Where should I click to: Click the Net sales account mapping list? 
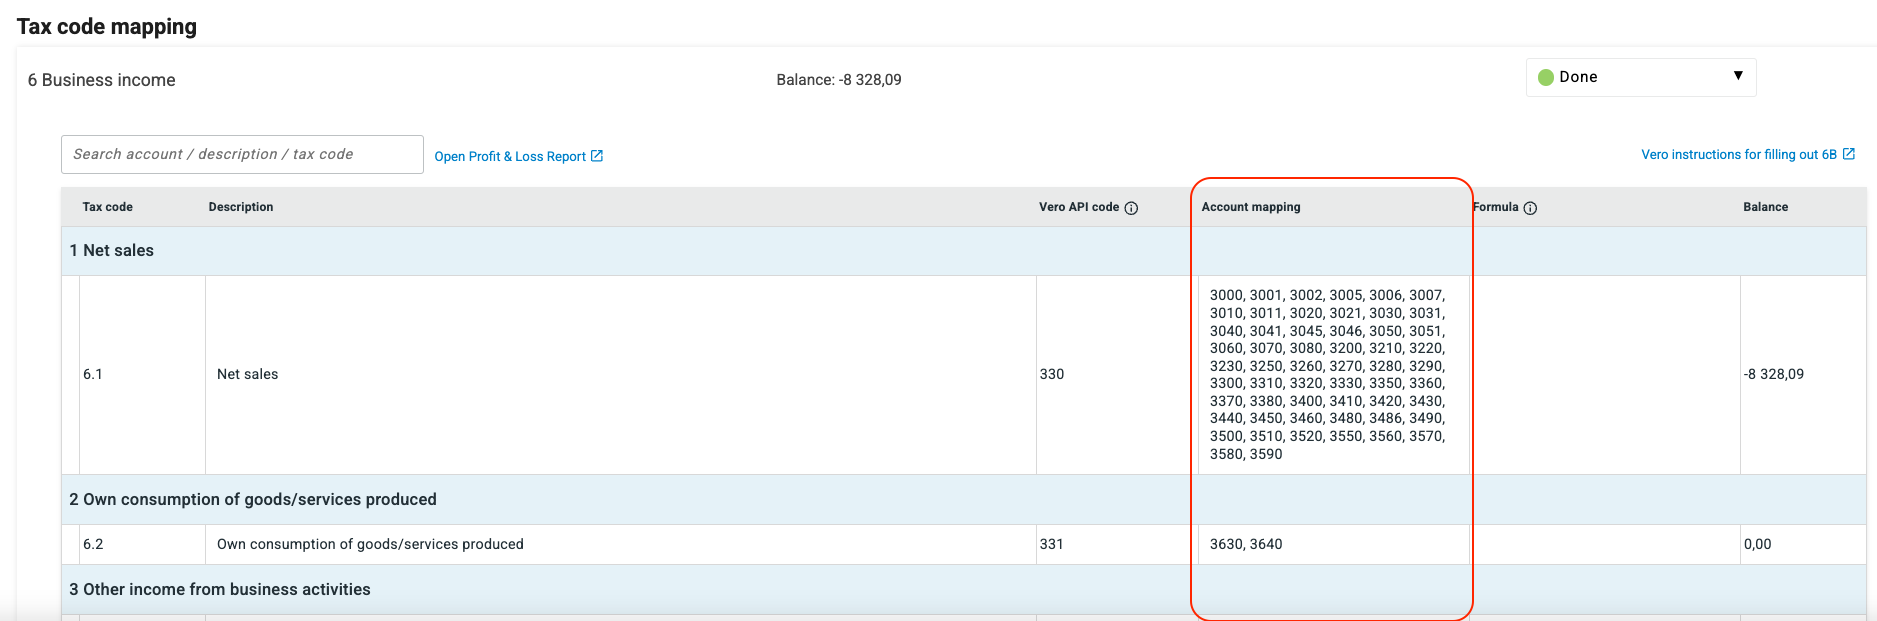pos(1327,374)
